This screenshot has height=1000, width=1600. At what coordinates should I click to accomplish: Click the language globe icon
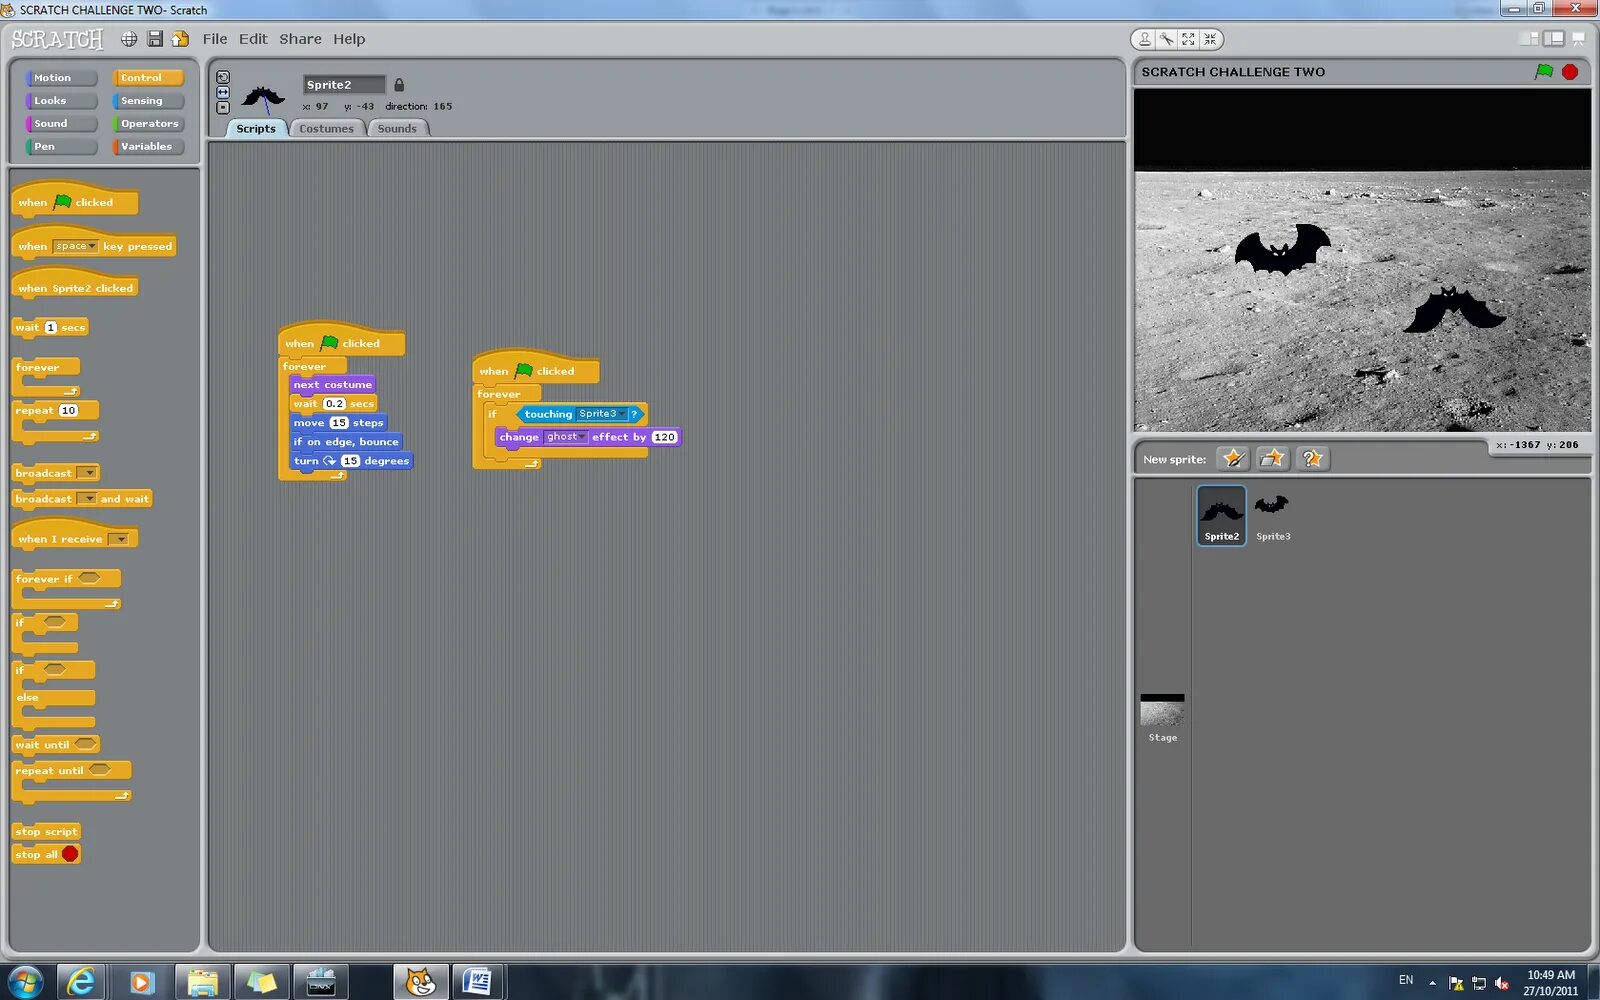pyautogui.click(x=129, y=39)
